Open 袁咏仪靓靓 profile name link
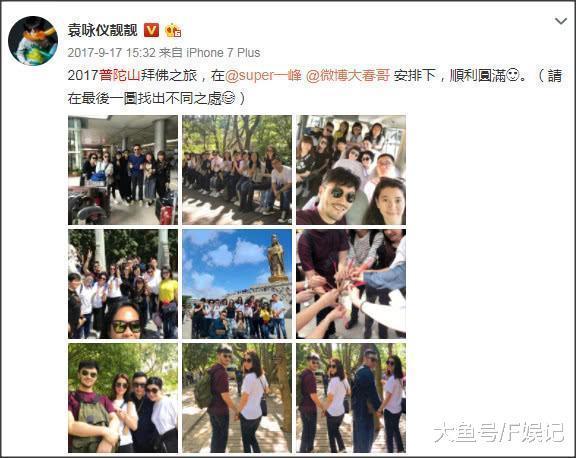Viewport: 576px width, 458px height. click(x=102, y=30)
